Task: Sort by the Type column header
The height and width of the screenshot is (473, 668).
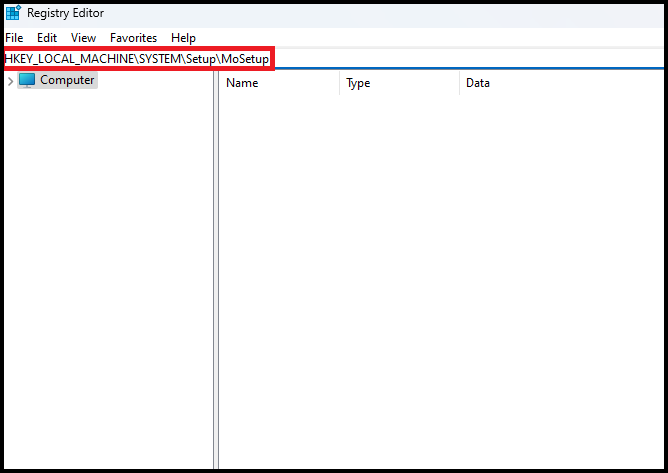Action: [400, 83]
